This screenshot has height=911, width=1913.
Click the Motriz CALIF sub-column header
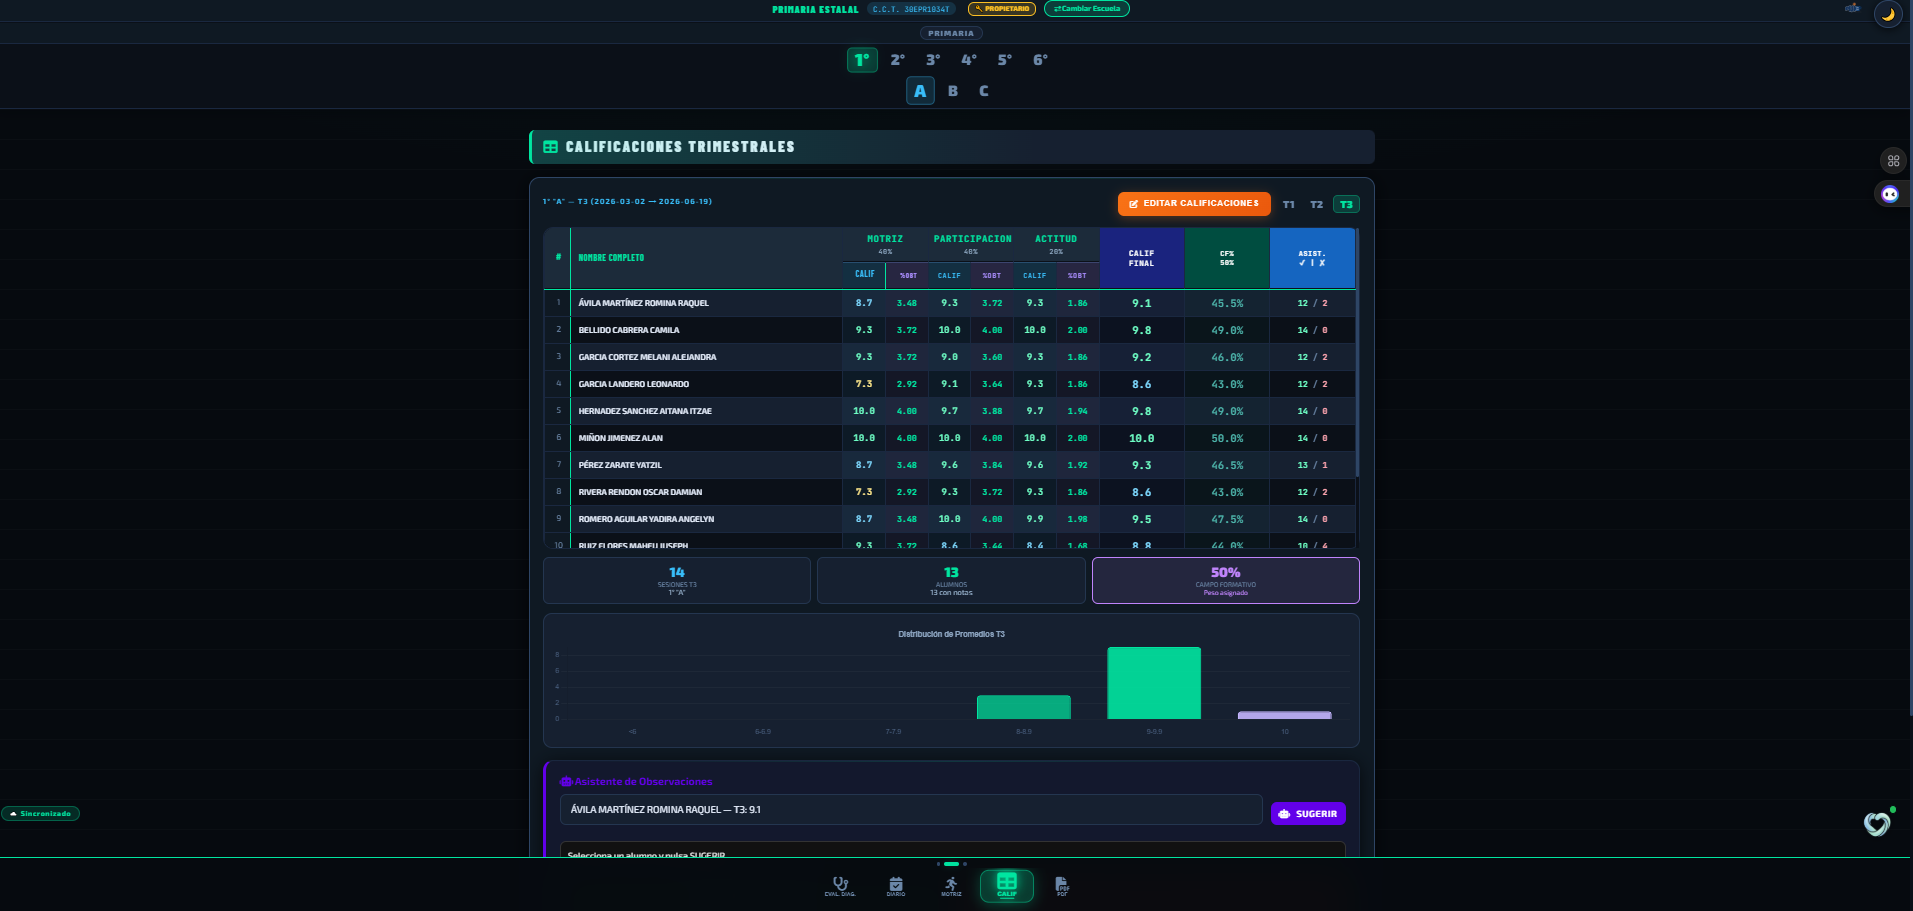tap(864, 274)
